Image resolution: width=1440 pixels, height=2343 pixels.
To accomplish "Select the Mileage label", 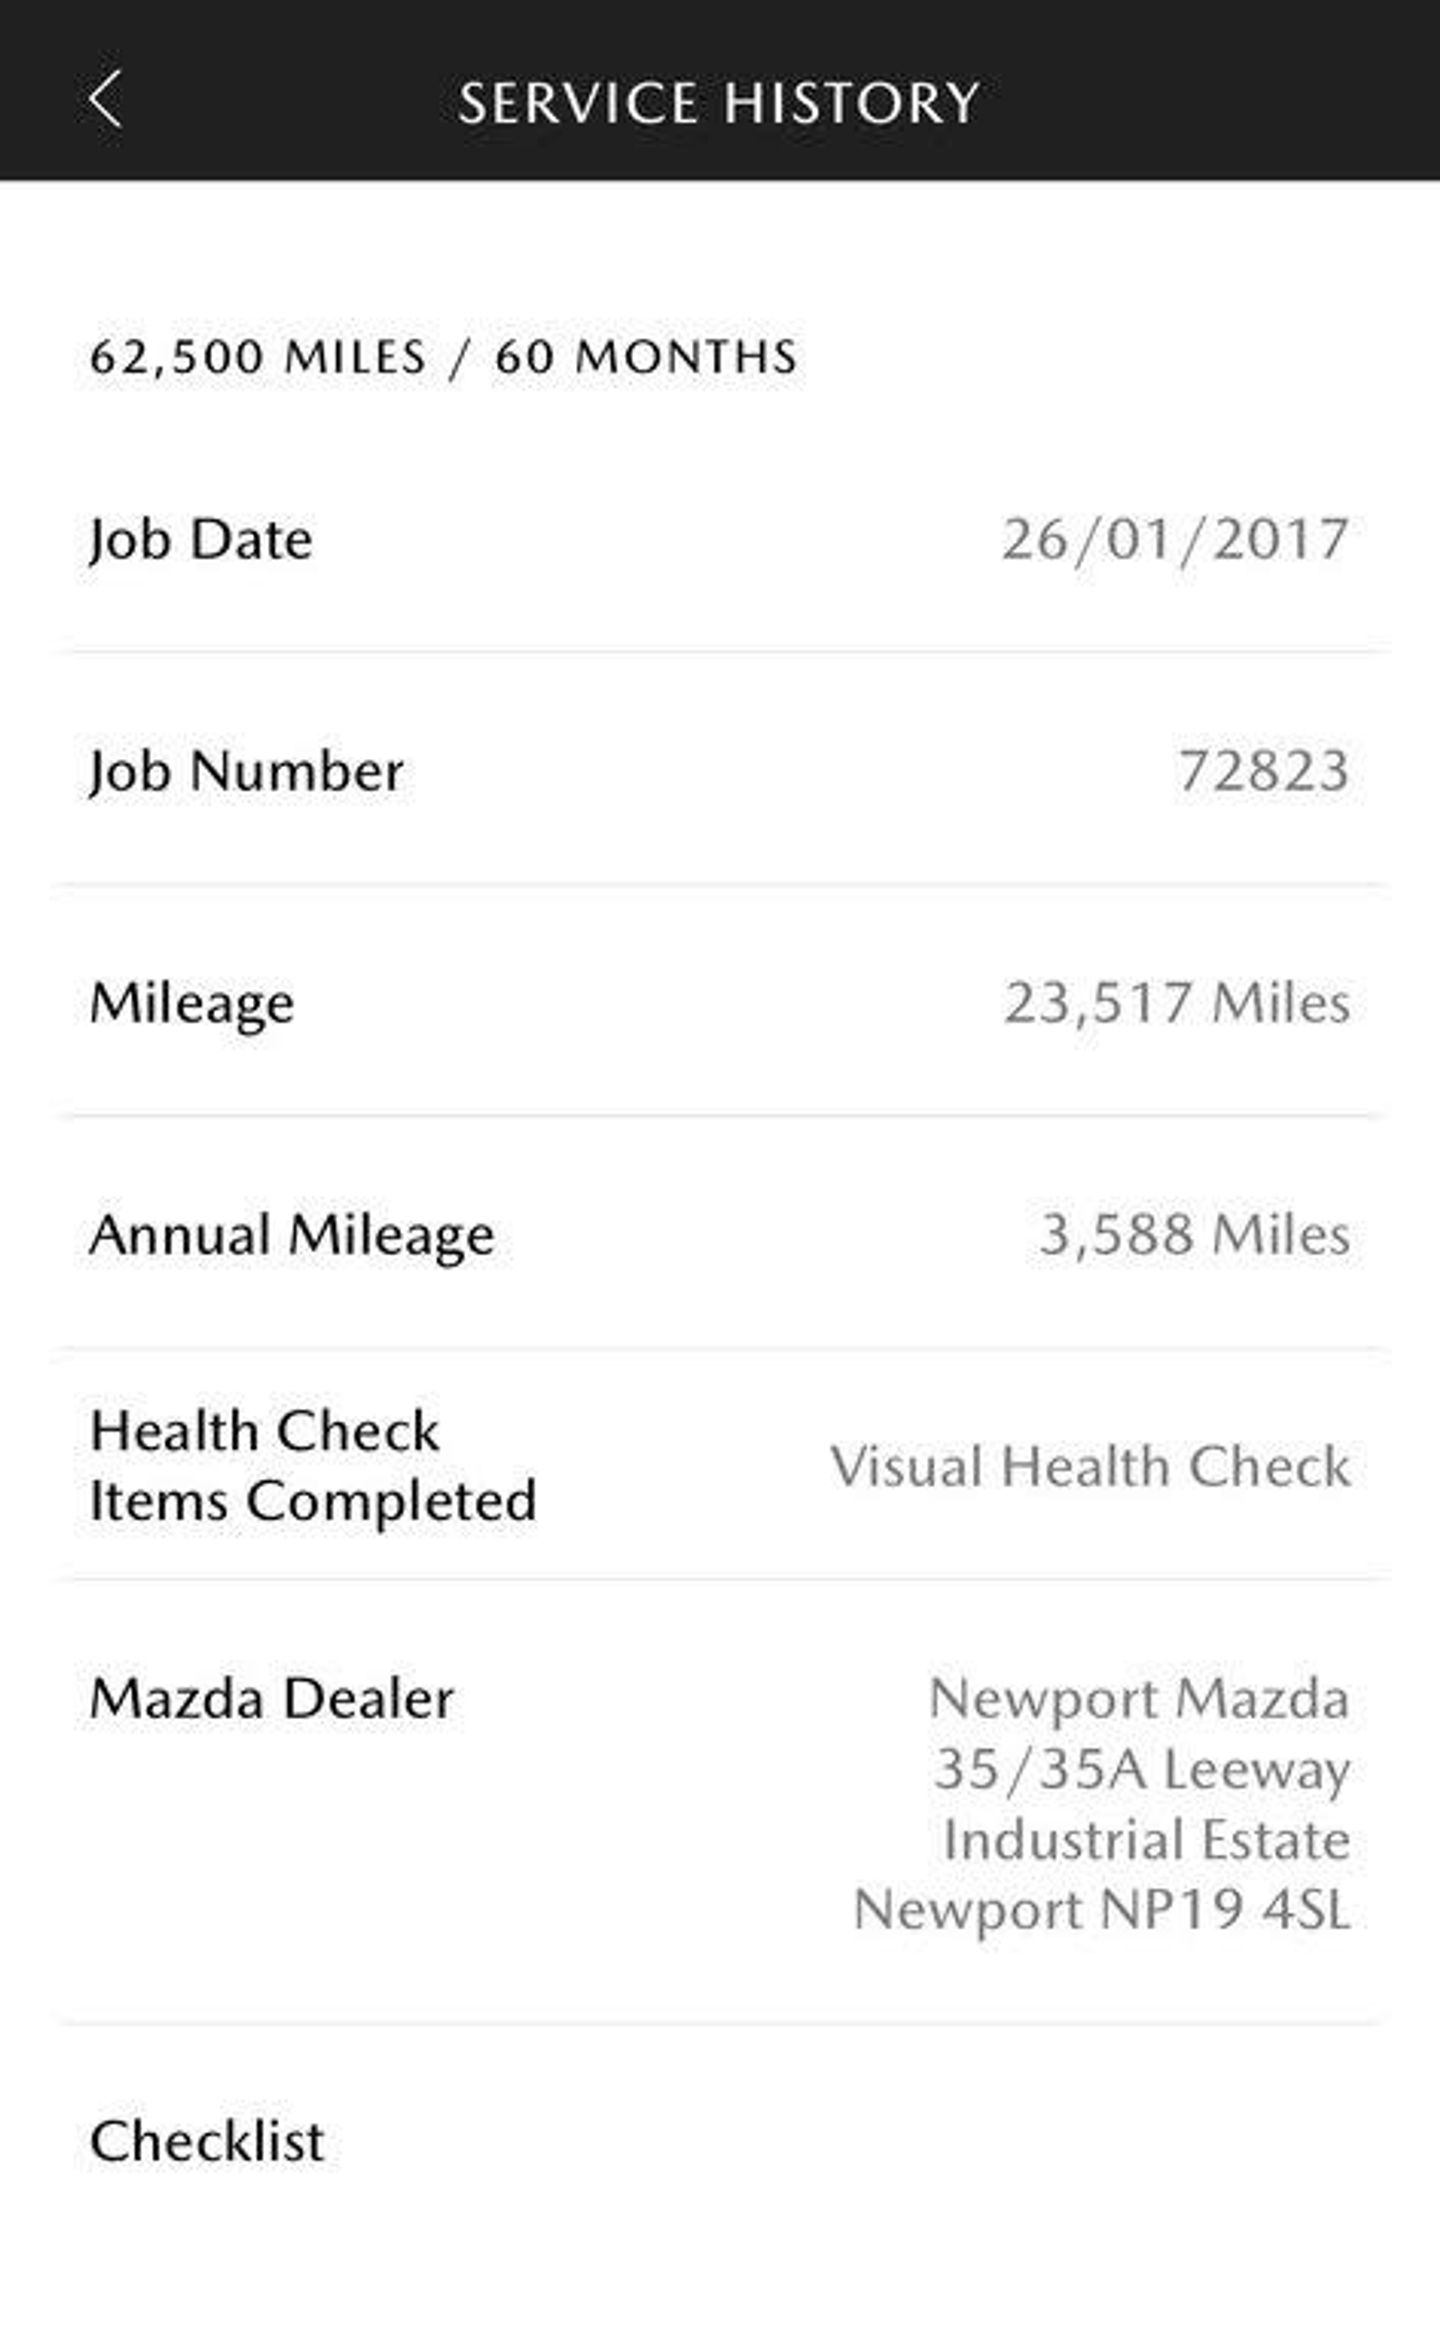I will tap(192, 1003).
